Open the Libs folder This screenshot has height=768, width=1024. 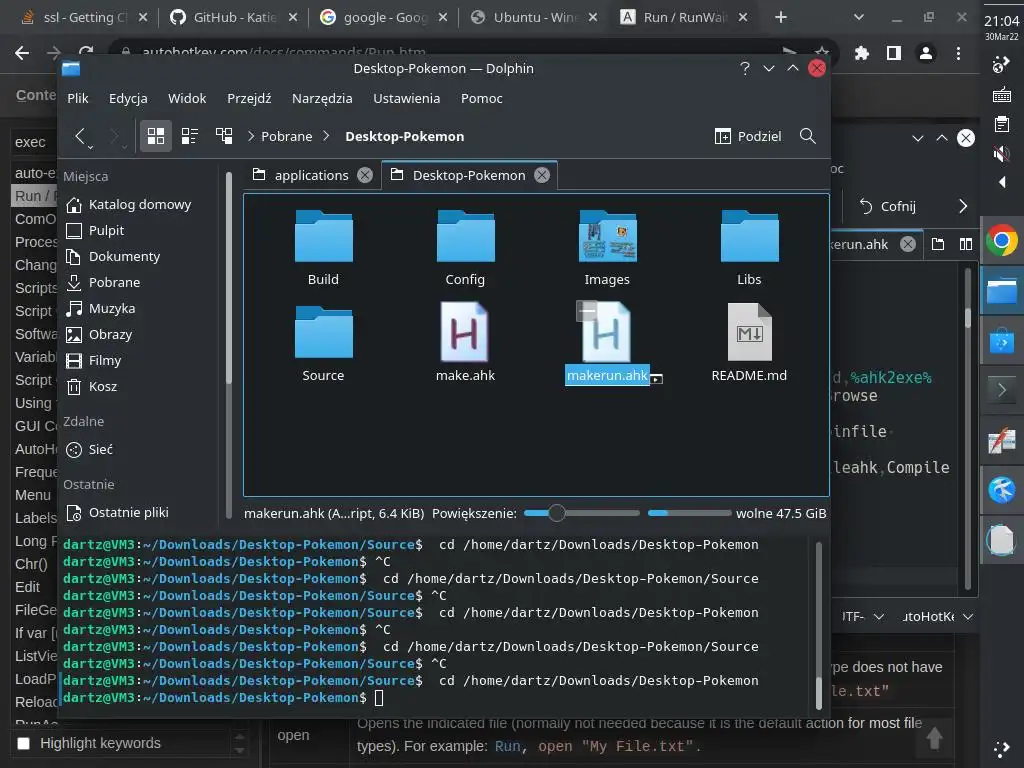749,248
